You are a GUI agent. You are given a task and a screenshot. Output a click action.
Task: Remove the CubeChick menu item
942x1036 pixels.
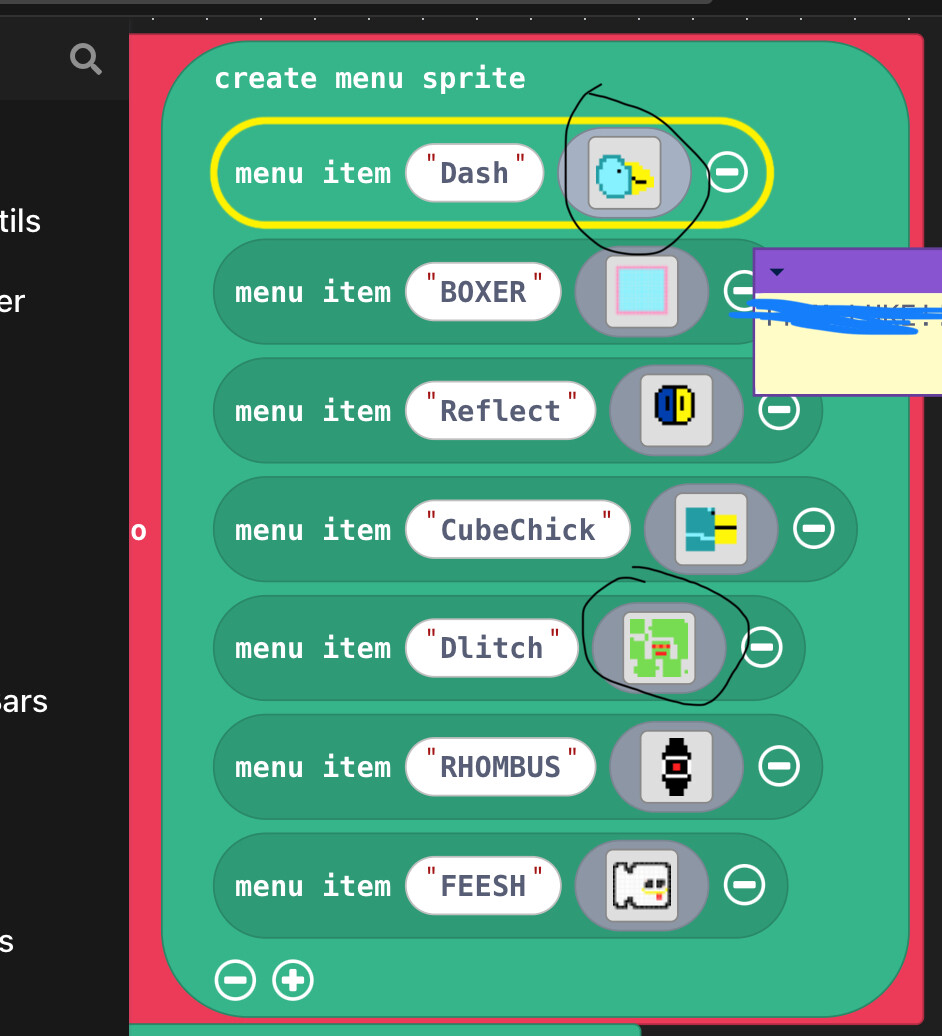pos(813,529)
